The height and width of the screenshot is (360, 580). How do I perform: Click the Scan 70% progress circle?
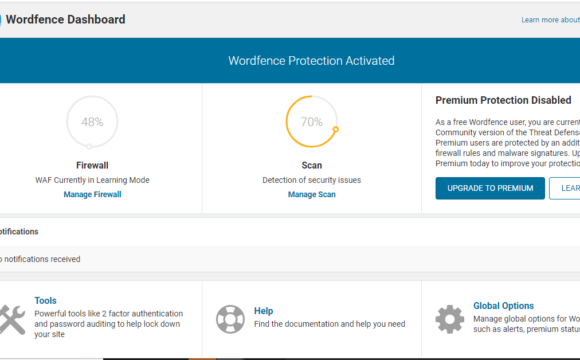(312, 122)
